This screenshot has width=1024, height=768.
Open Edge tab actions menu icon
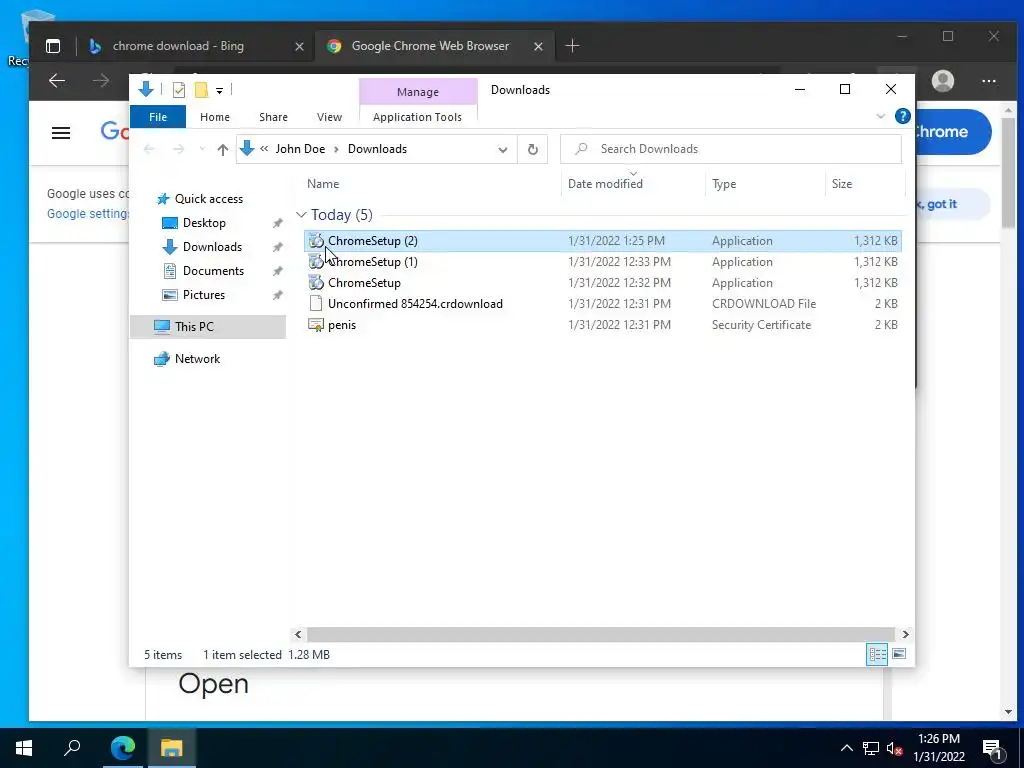tap(53, 46)
